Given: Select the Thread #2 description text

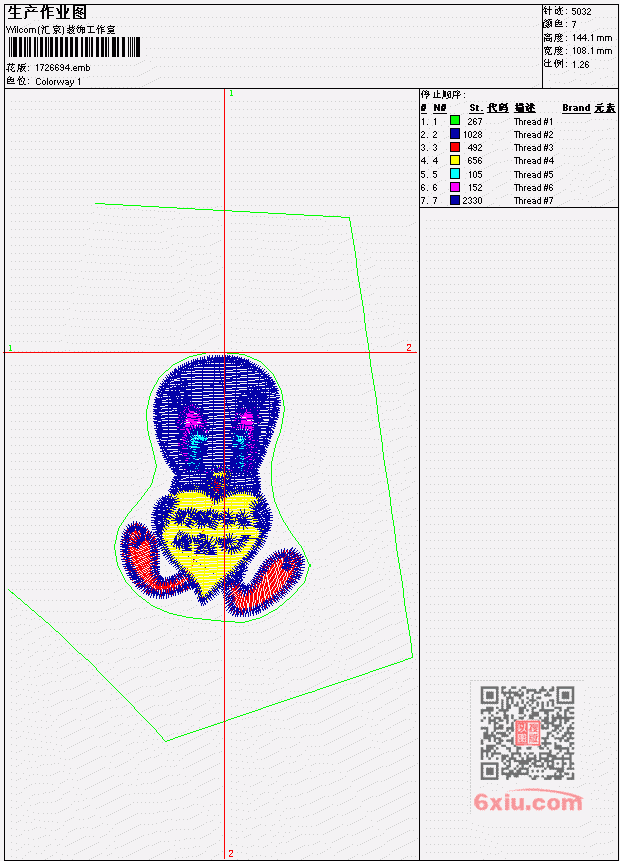Looking at the screenshot, I should pos(533,135).
